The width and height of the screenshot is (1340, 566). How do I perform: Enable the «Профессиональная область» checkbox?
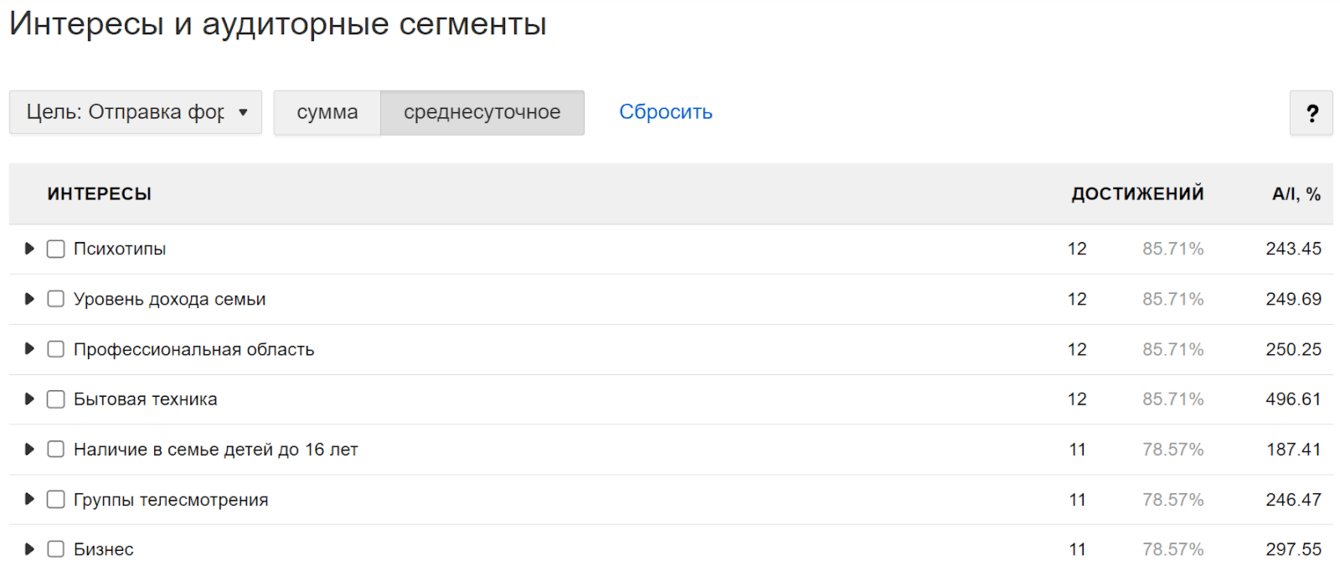click(x=56, y=349)
